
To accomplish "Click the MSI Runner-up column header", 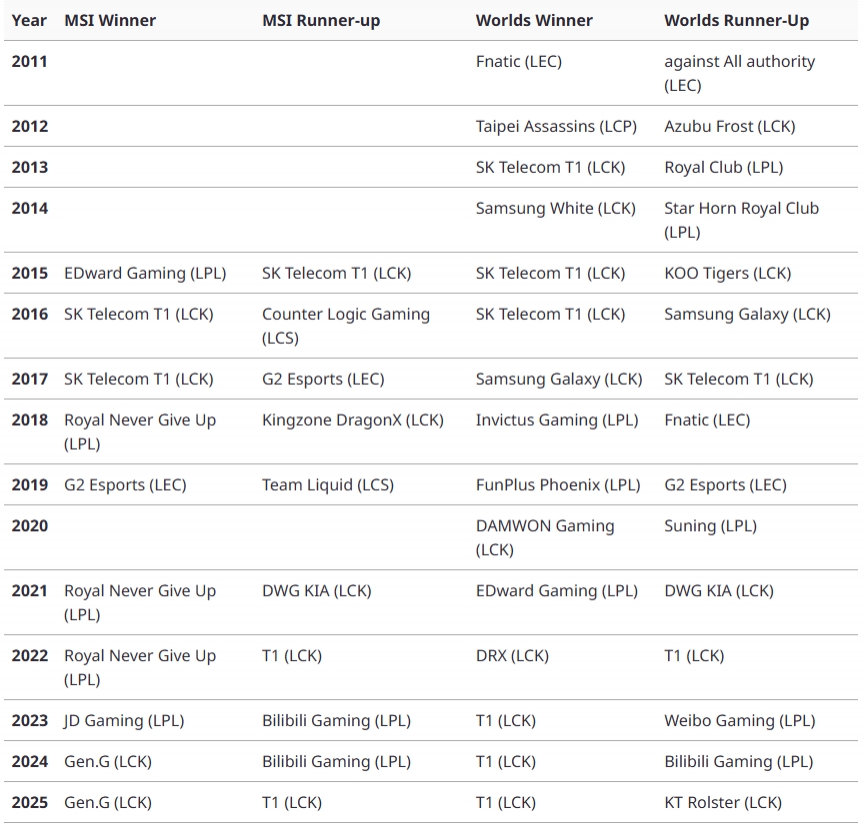I will [x=321, y=20].
